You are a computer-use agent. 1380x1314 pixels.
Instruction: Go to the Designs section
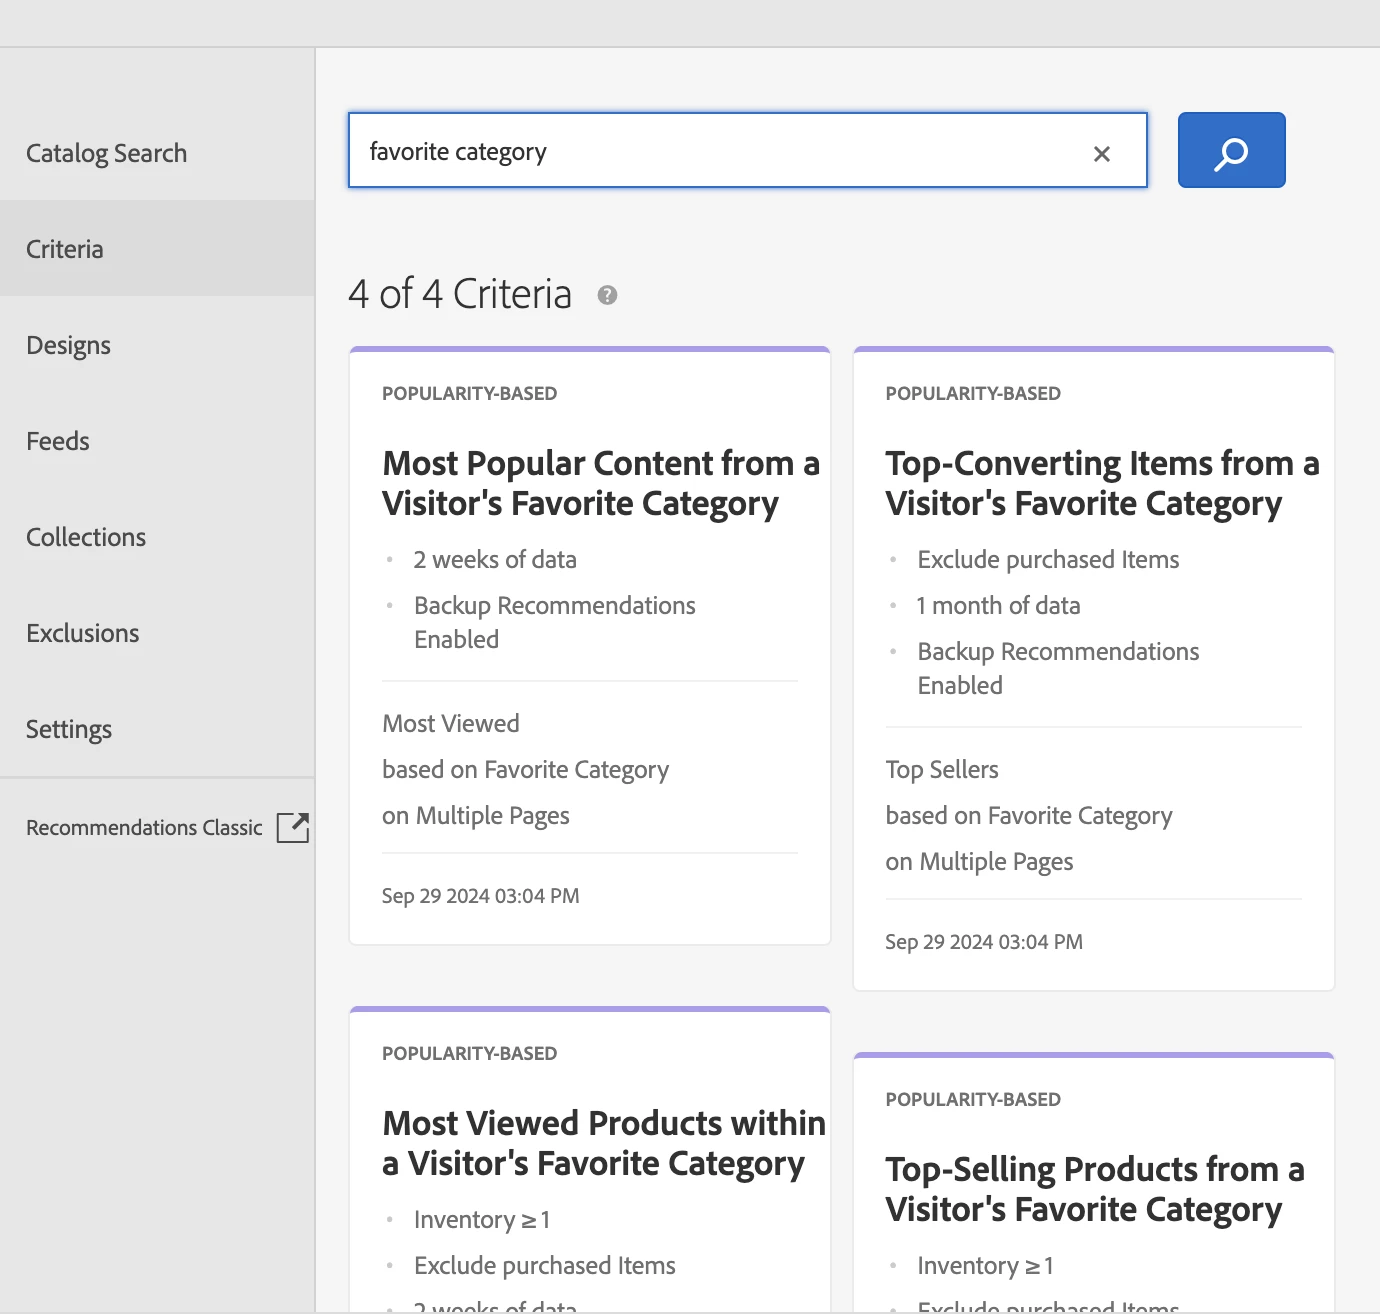tap(68, 345)
